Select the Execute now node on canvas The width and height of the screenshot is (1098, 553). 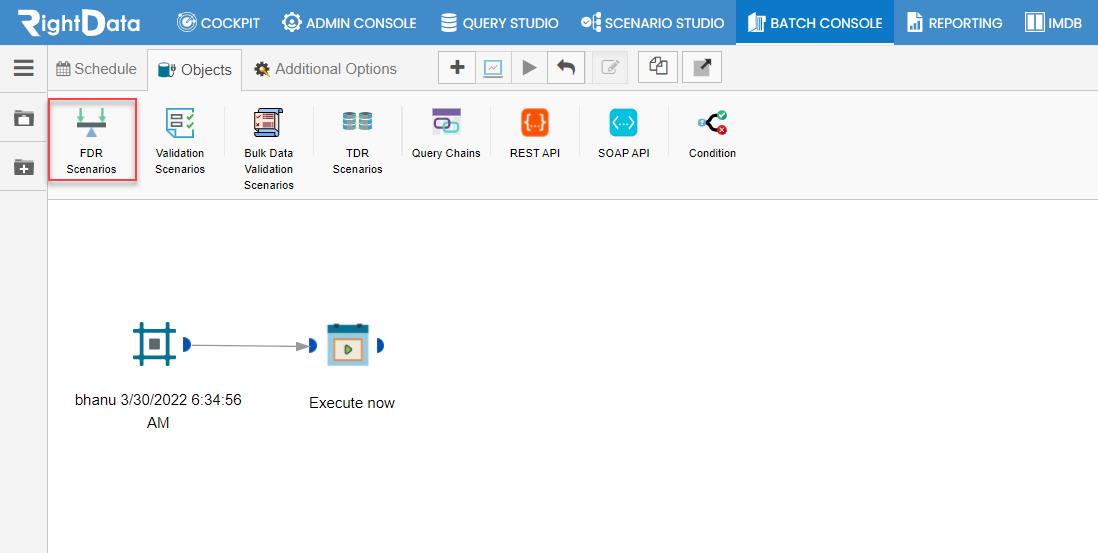[x=348, y=345]
